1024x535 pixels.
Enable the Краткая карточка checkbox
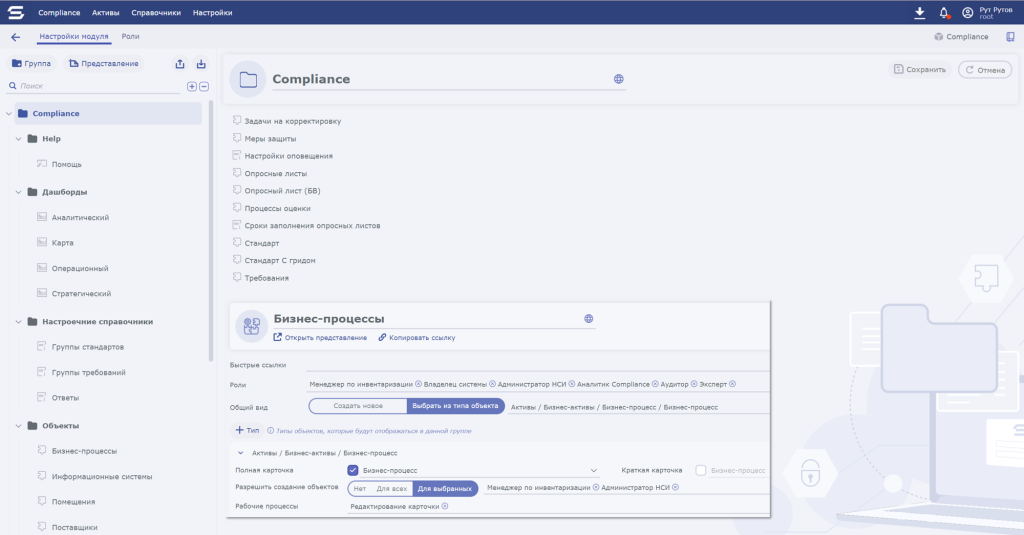[701, 470]
